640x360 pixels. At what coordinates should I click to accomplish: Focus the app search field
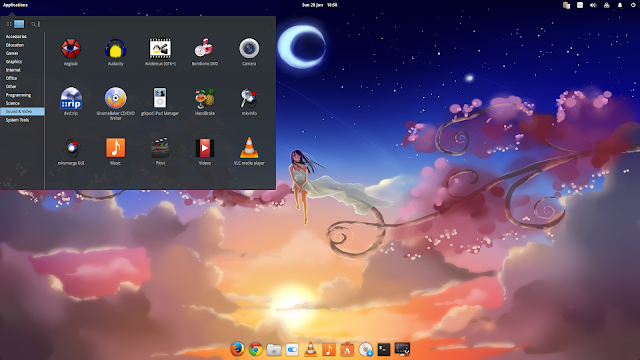point(151,24)
